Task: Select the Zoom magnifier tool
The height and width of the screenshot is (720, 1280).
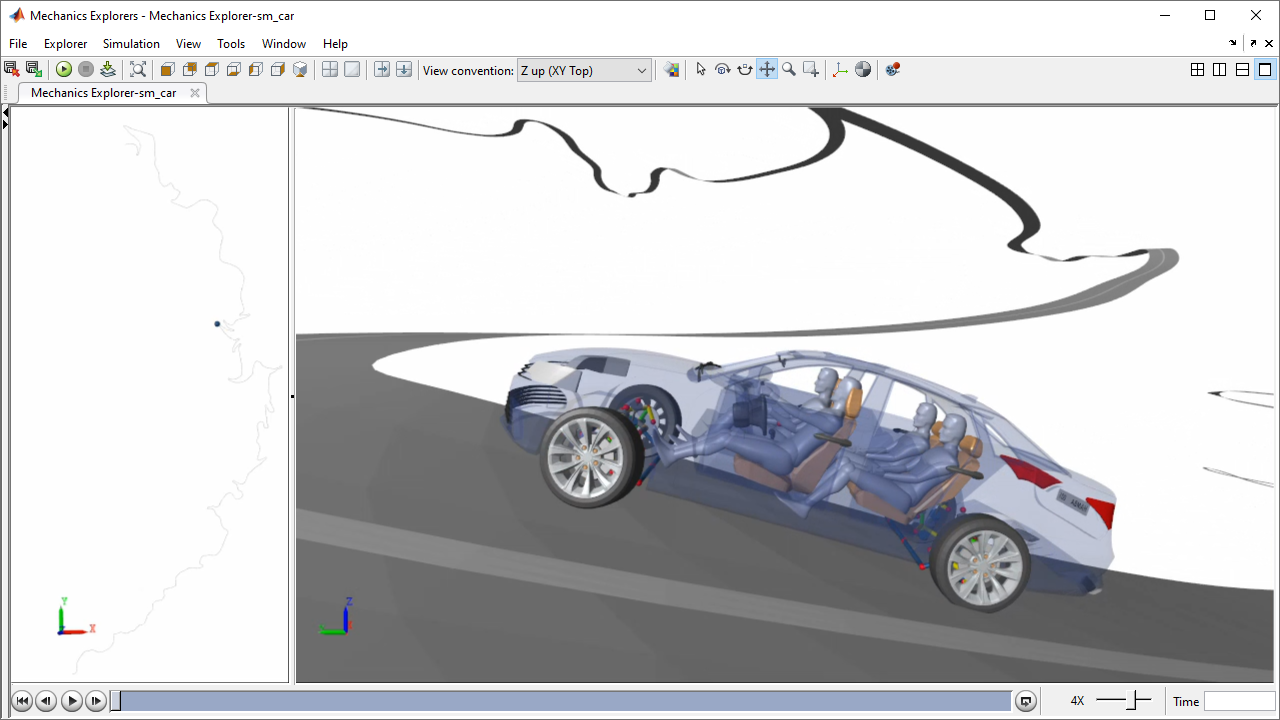Action: click(789, 69)
